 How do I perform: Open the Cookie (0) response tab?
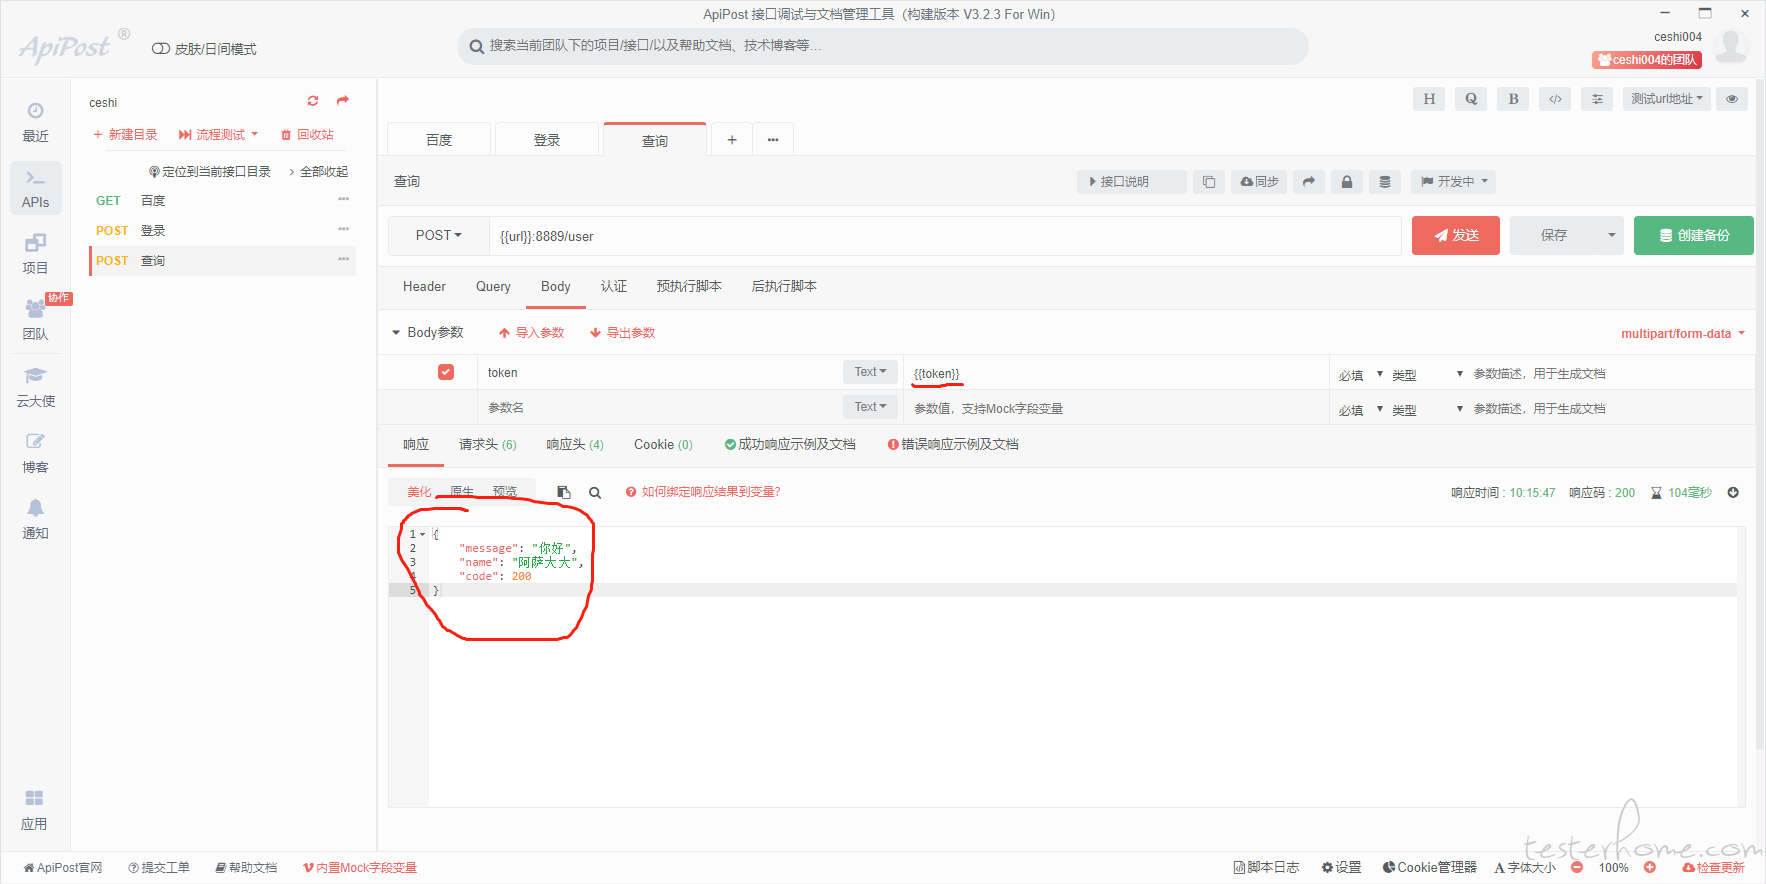pyautogui.click(x=663, y=445)
